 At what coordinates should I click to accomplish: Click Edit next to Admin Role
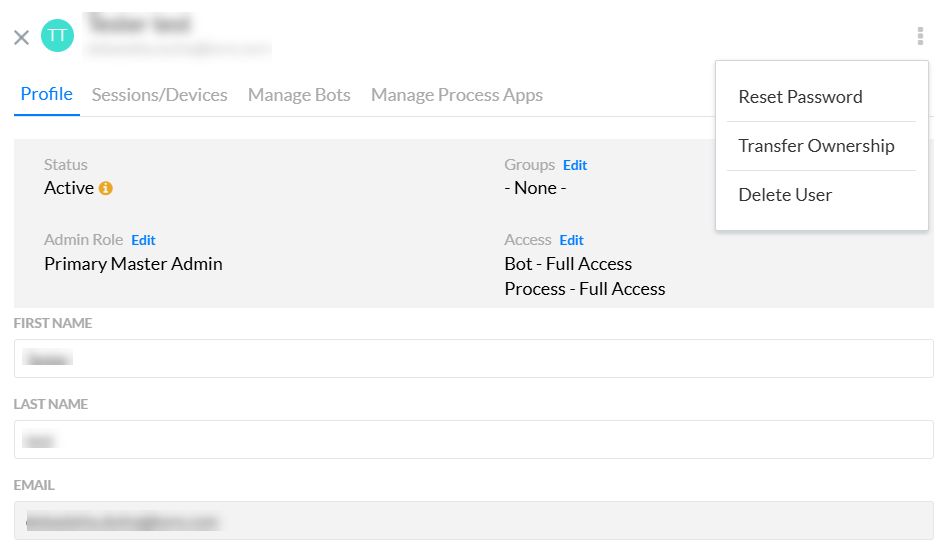[143, 240]
